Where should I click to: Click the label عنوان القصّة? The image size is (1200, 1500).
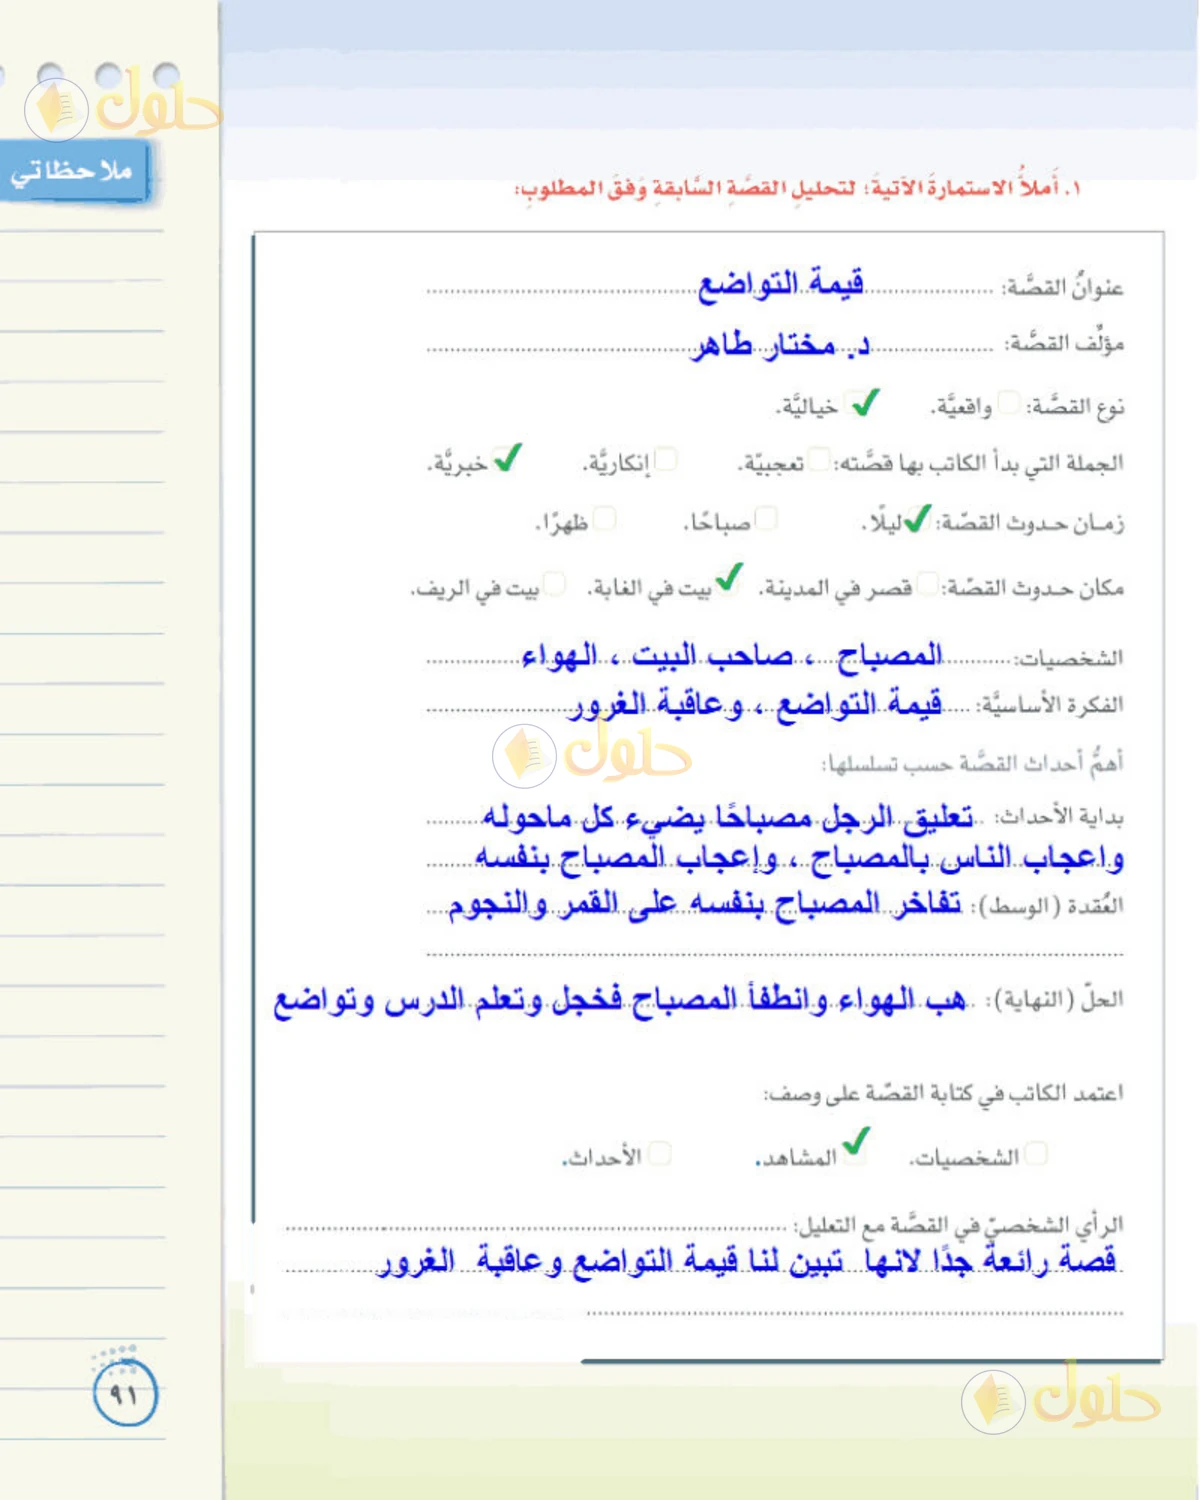pyautogui.click(x=1063, y=287)
